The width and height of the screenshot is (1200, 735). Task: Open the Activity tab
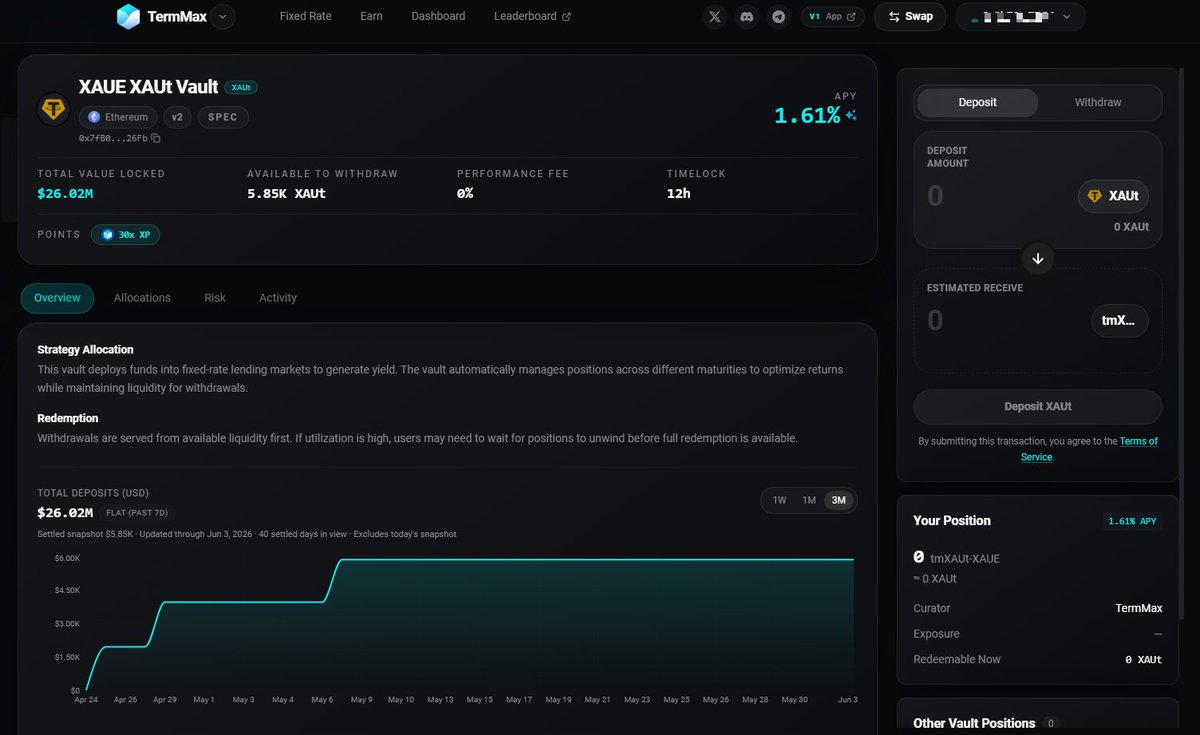point(278,298)
